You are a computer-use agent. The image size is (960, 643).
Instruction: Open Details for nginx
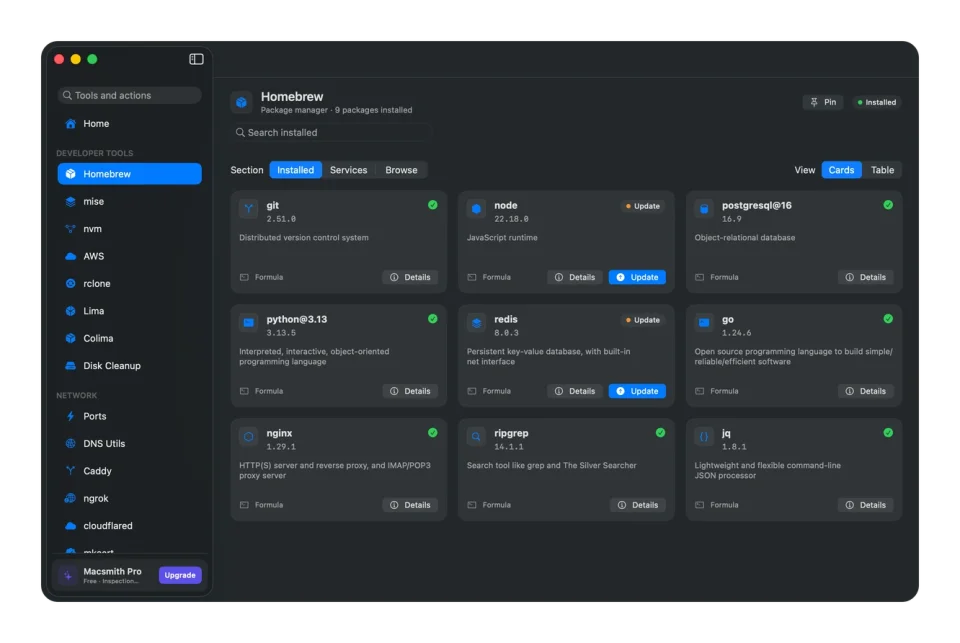[x=410, y=505]
